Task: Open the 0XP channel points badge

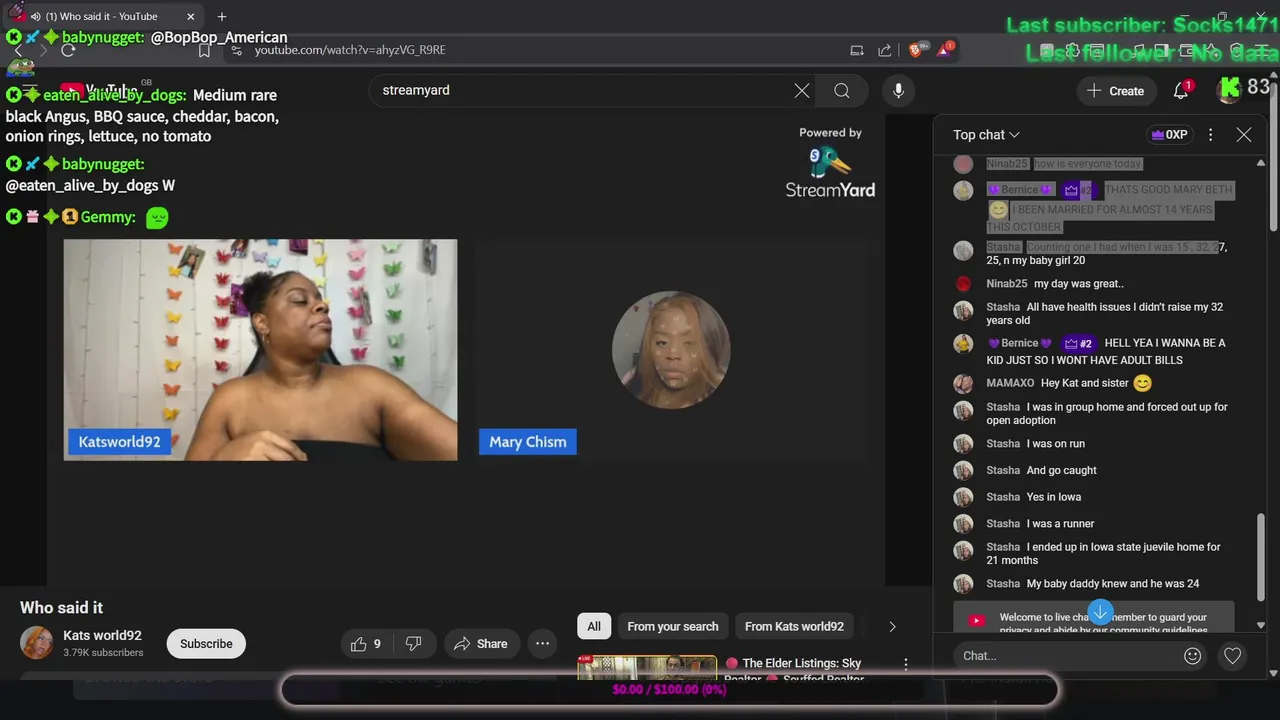Action: [x=1170, y=135]
